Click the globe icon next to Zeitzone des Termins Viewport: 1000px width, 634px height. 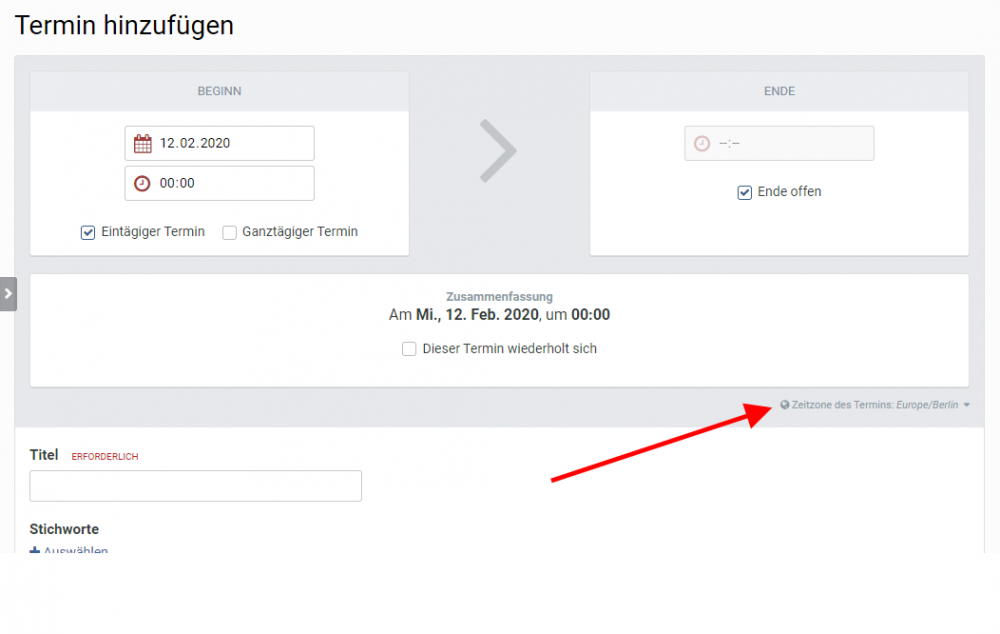784,404
